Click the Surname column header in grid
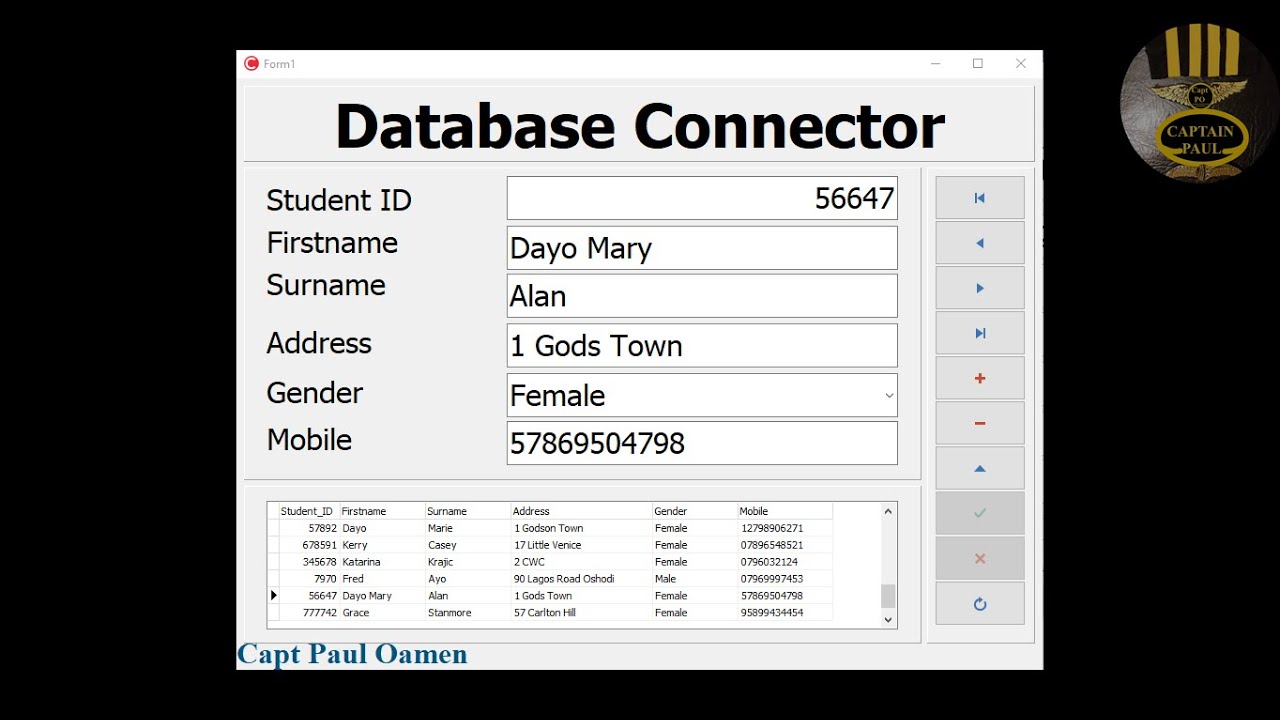Image resolution: width=1280 pixels, height=720 pixels. (468, 511)
